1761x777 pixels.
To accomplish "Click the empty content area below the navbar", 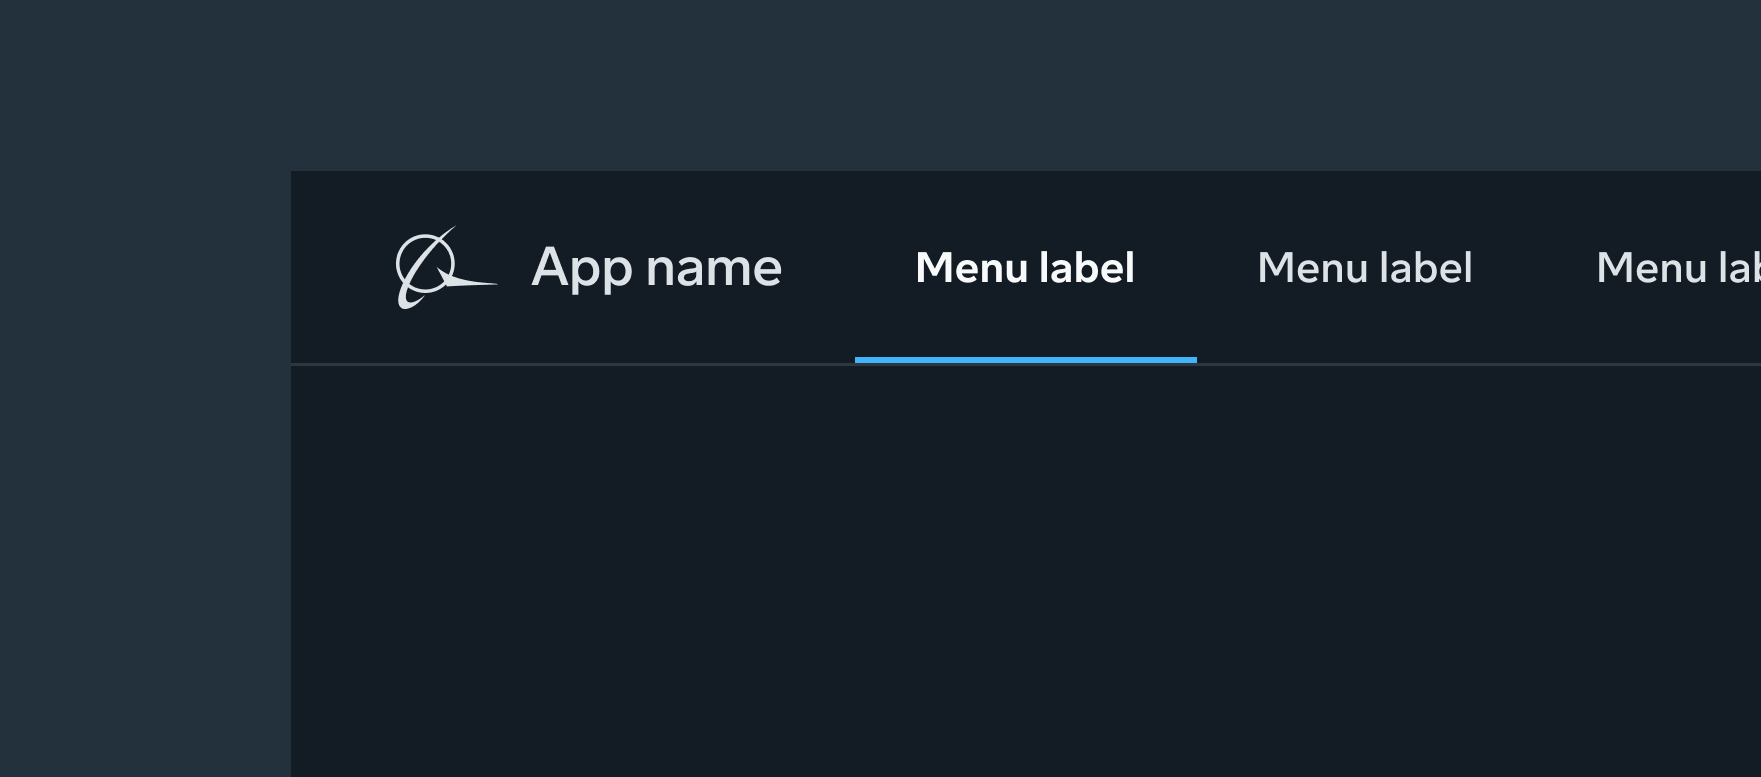I will point(1025,570).
